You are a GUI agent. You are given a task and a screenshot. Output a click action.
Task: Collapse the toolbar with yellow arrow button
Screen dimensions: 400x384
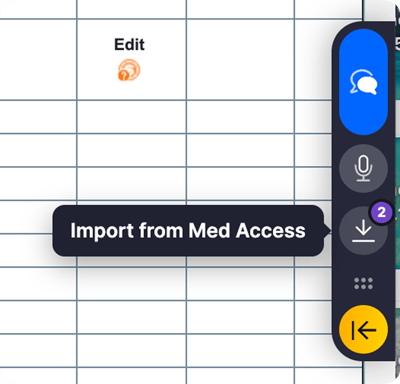point(363,330)
